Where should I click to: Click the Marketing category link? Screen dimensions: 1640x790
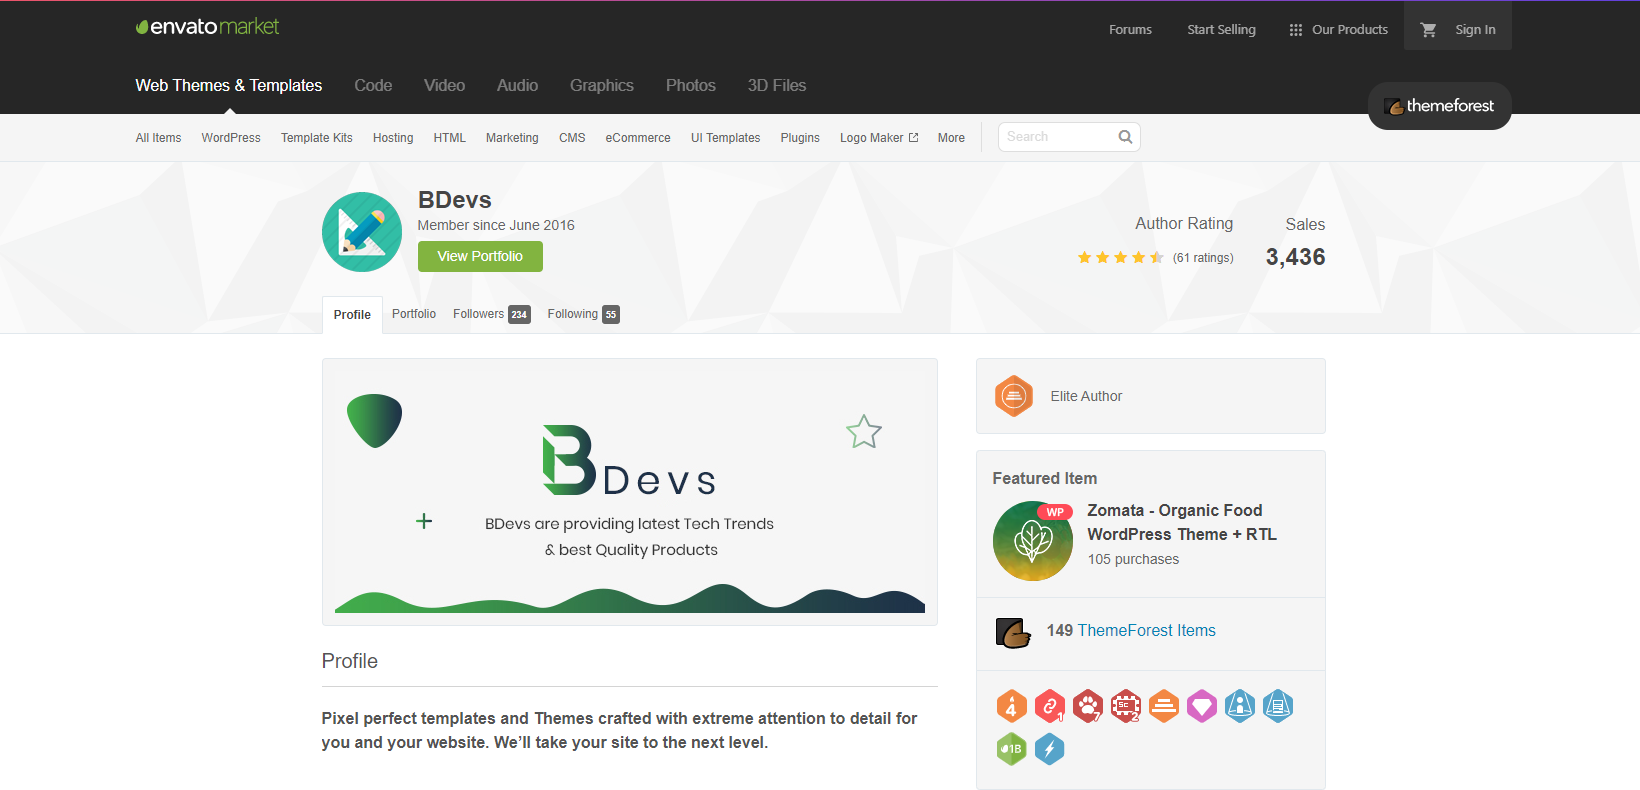512,138
